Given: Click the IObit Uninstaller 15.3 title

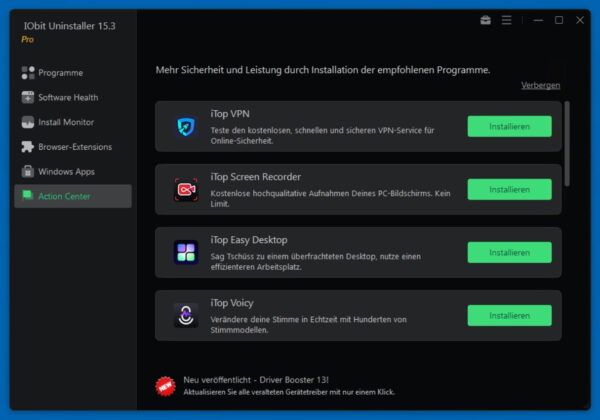Looking at the screenshot, I should click(x=69, y=26).
